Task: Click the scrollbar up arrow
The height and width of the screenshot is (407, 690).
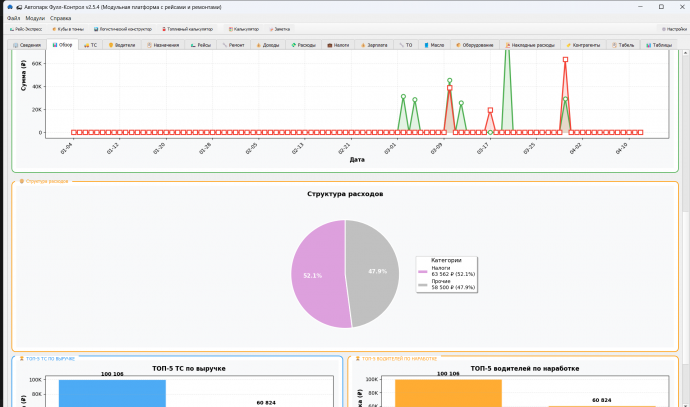Action: pyautogui.click(x=685, y=53)
